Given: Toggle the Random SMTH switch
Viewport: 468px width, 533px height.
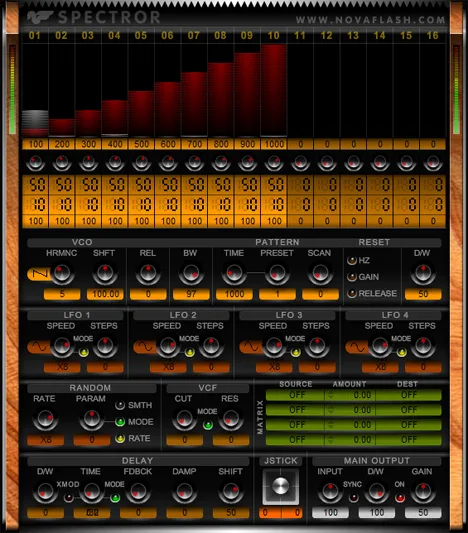Looking at the screenshot, I should 120,405.
